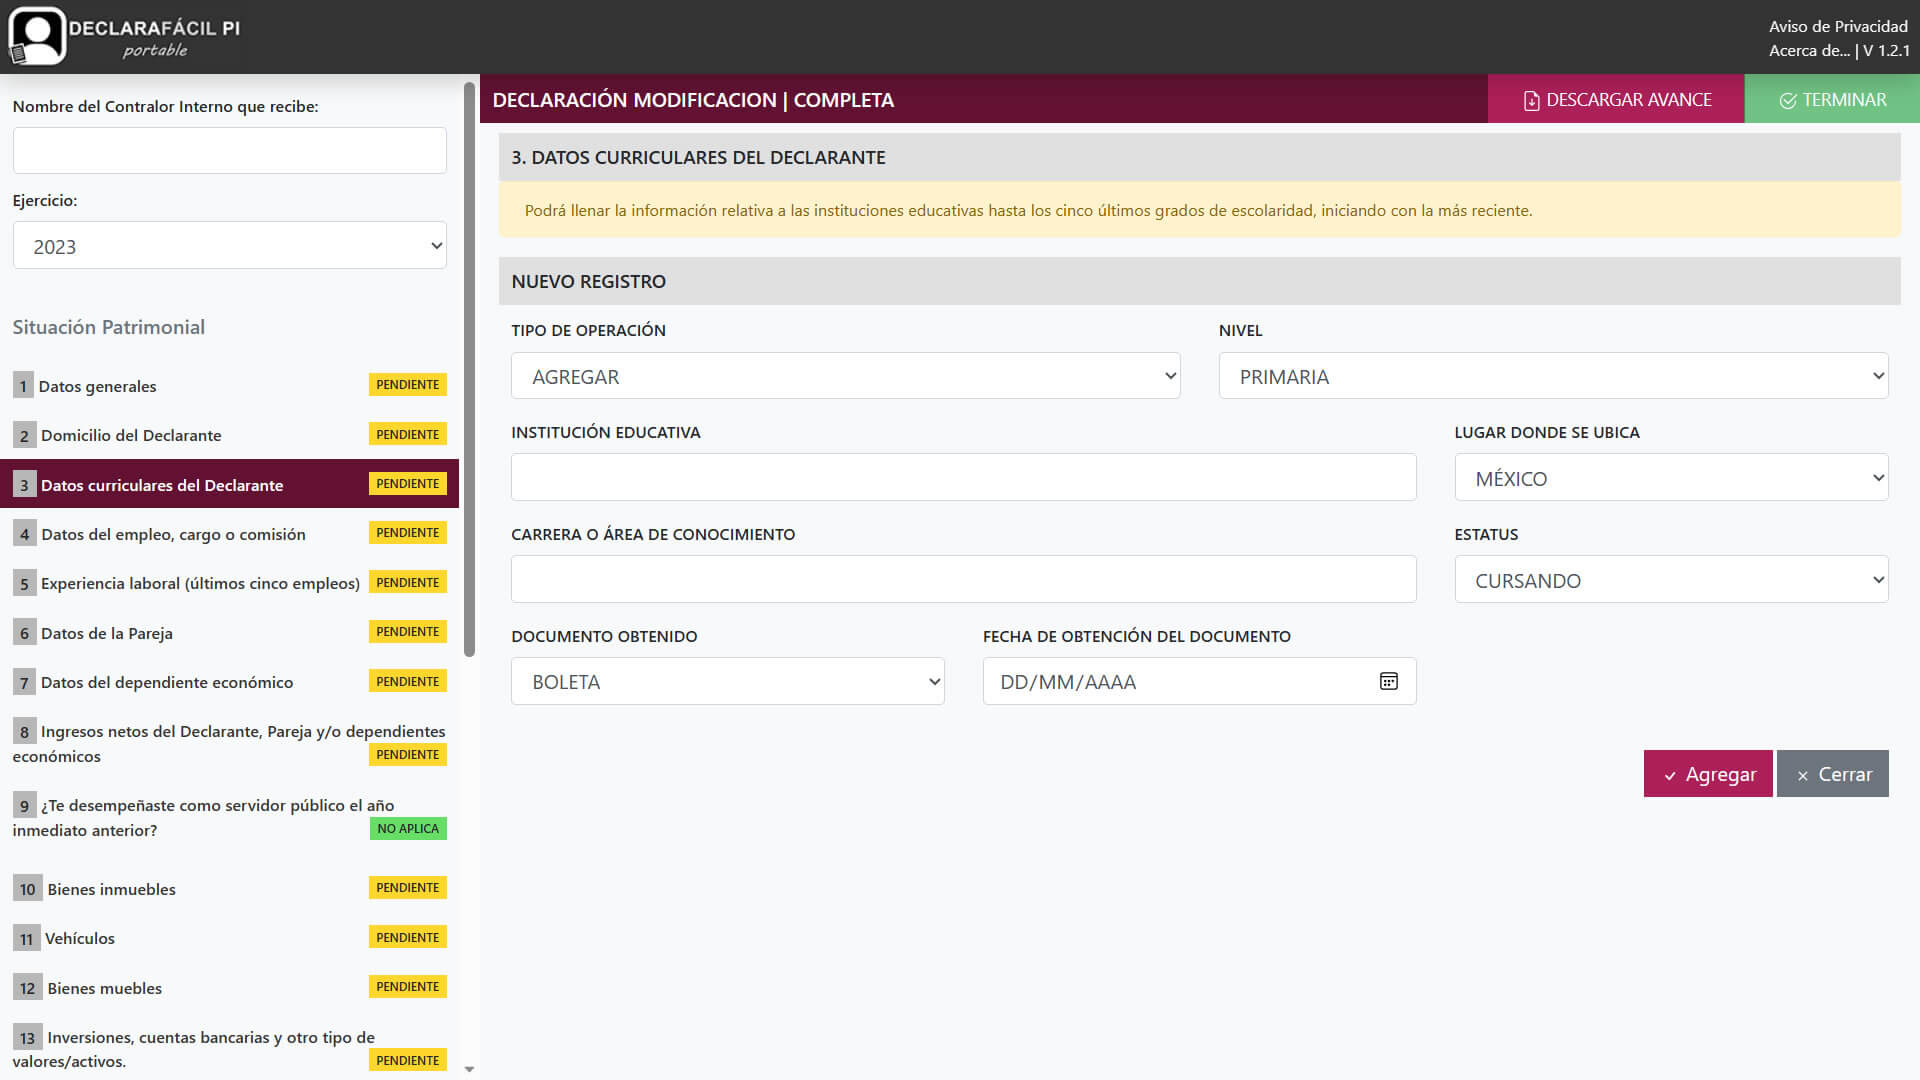
Task: Select Datos curriculares del Declarante item
Action: pos(229,484)
